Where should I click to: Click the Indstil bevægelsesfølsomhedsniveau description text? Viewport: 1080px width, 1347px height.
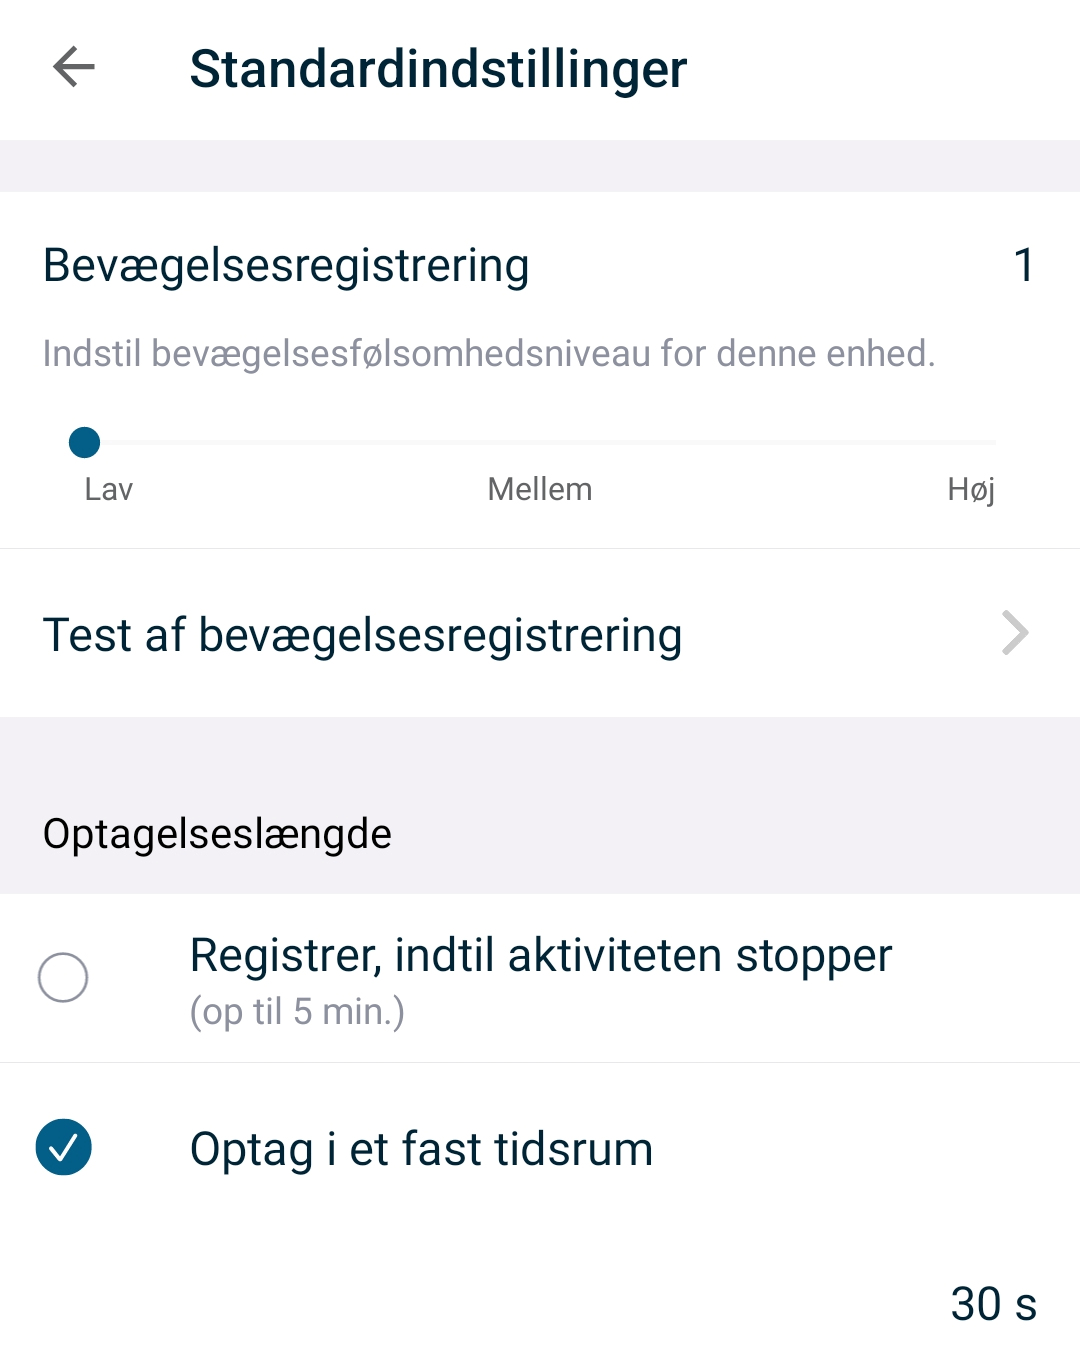point(488,354)
